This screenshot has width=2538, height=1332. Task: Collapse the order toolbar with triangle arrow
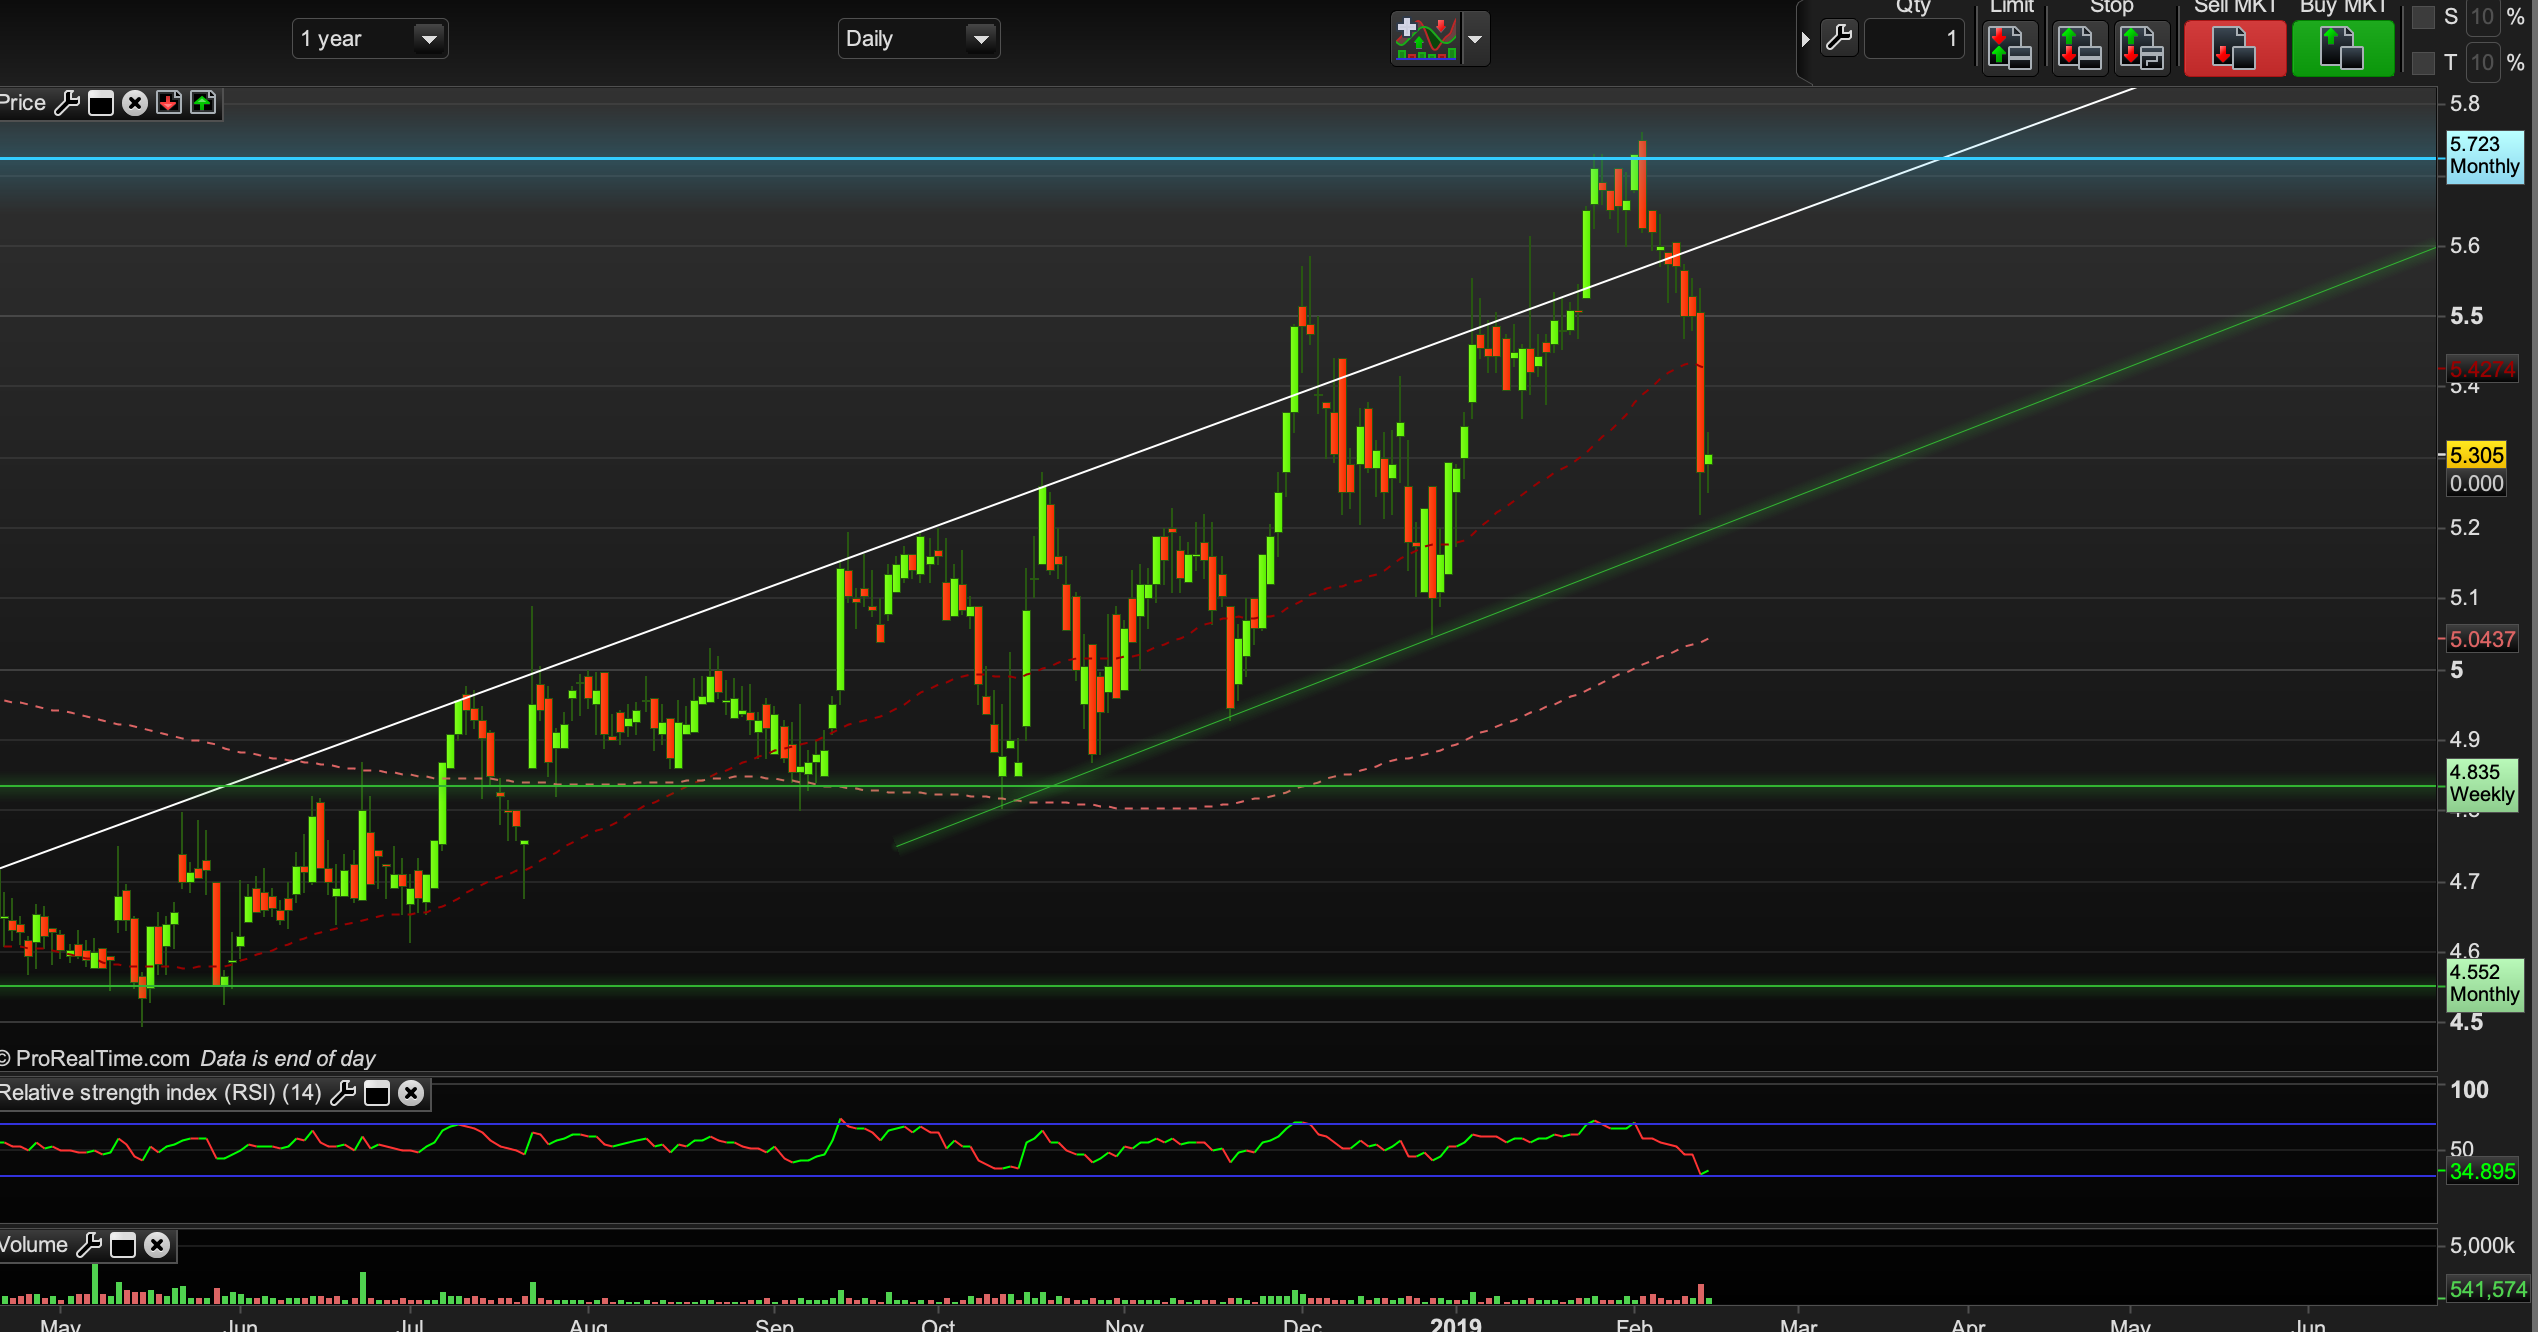pyautogui.click(x=1805, y=39)
